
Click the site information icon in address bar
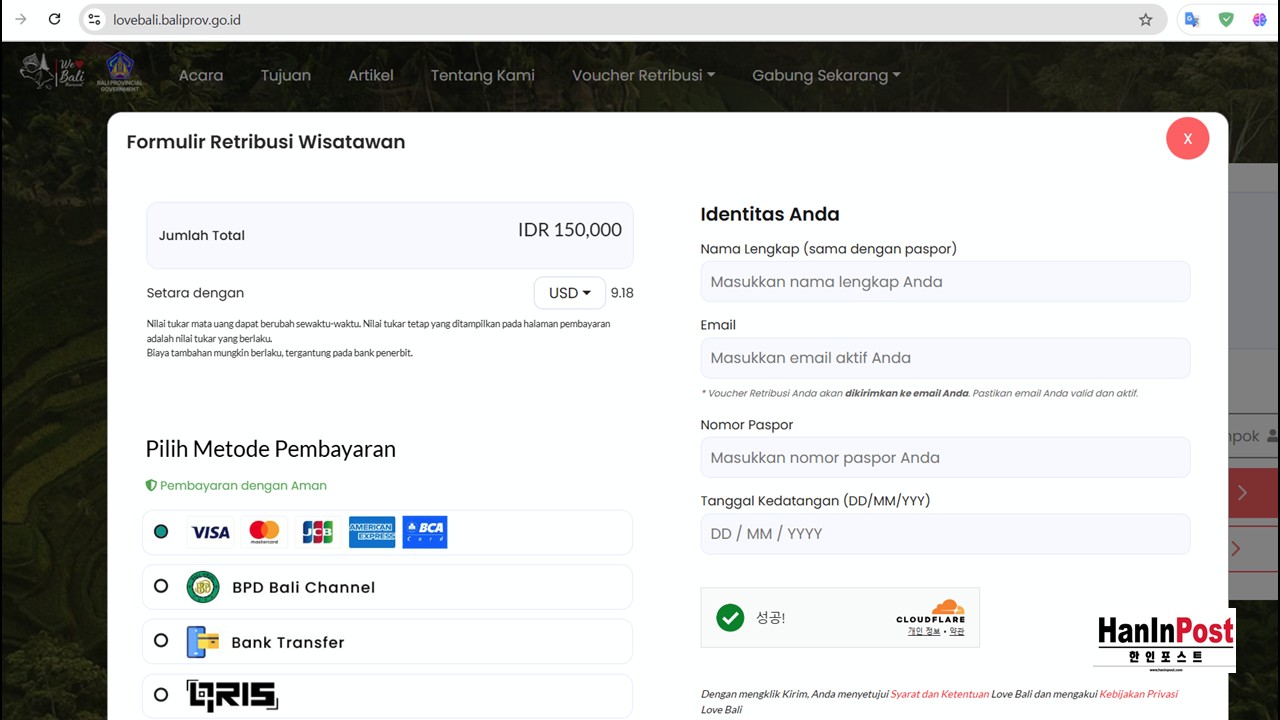[x=94, y=19]
